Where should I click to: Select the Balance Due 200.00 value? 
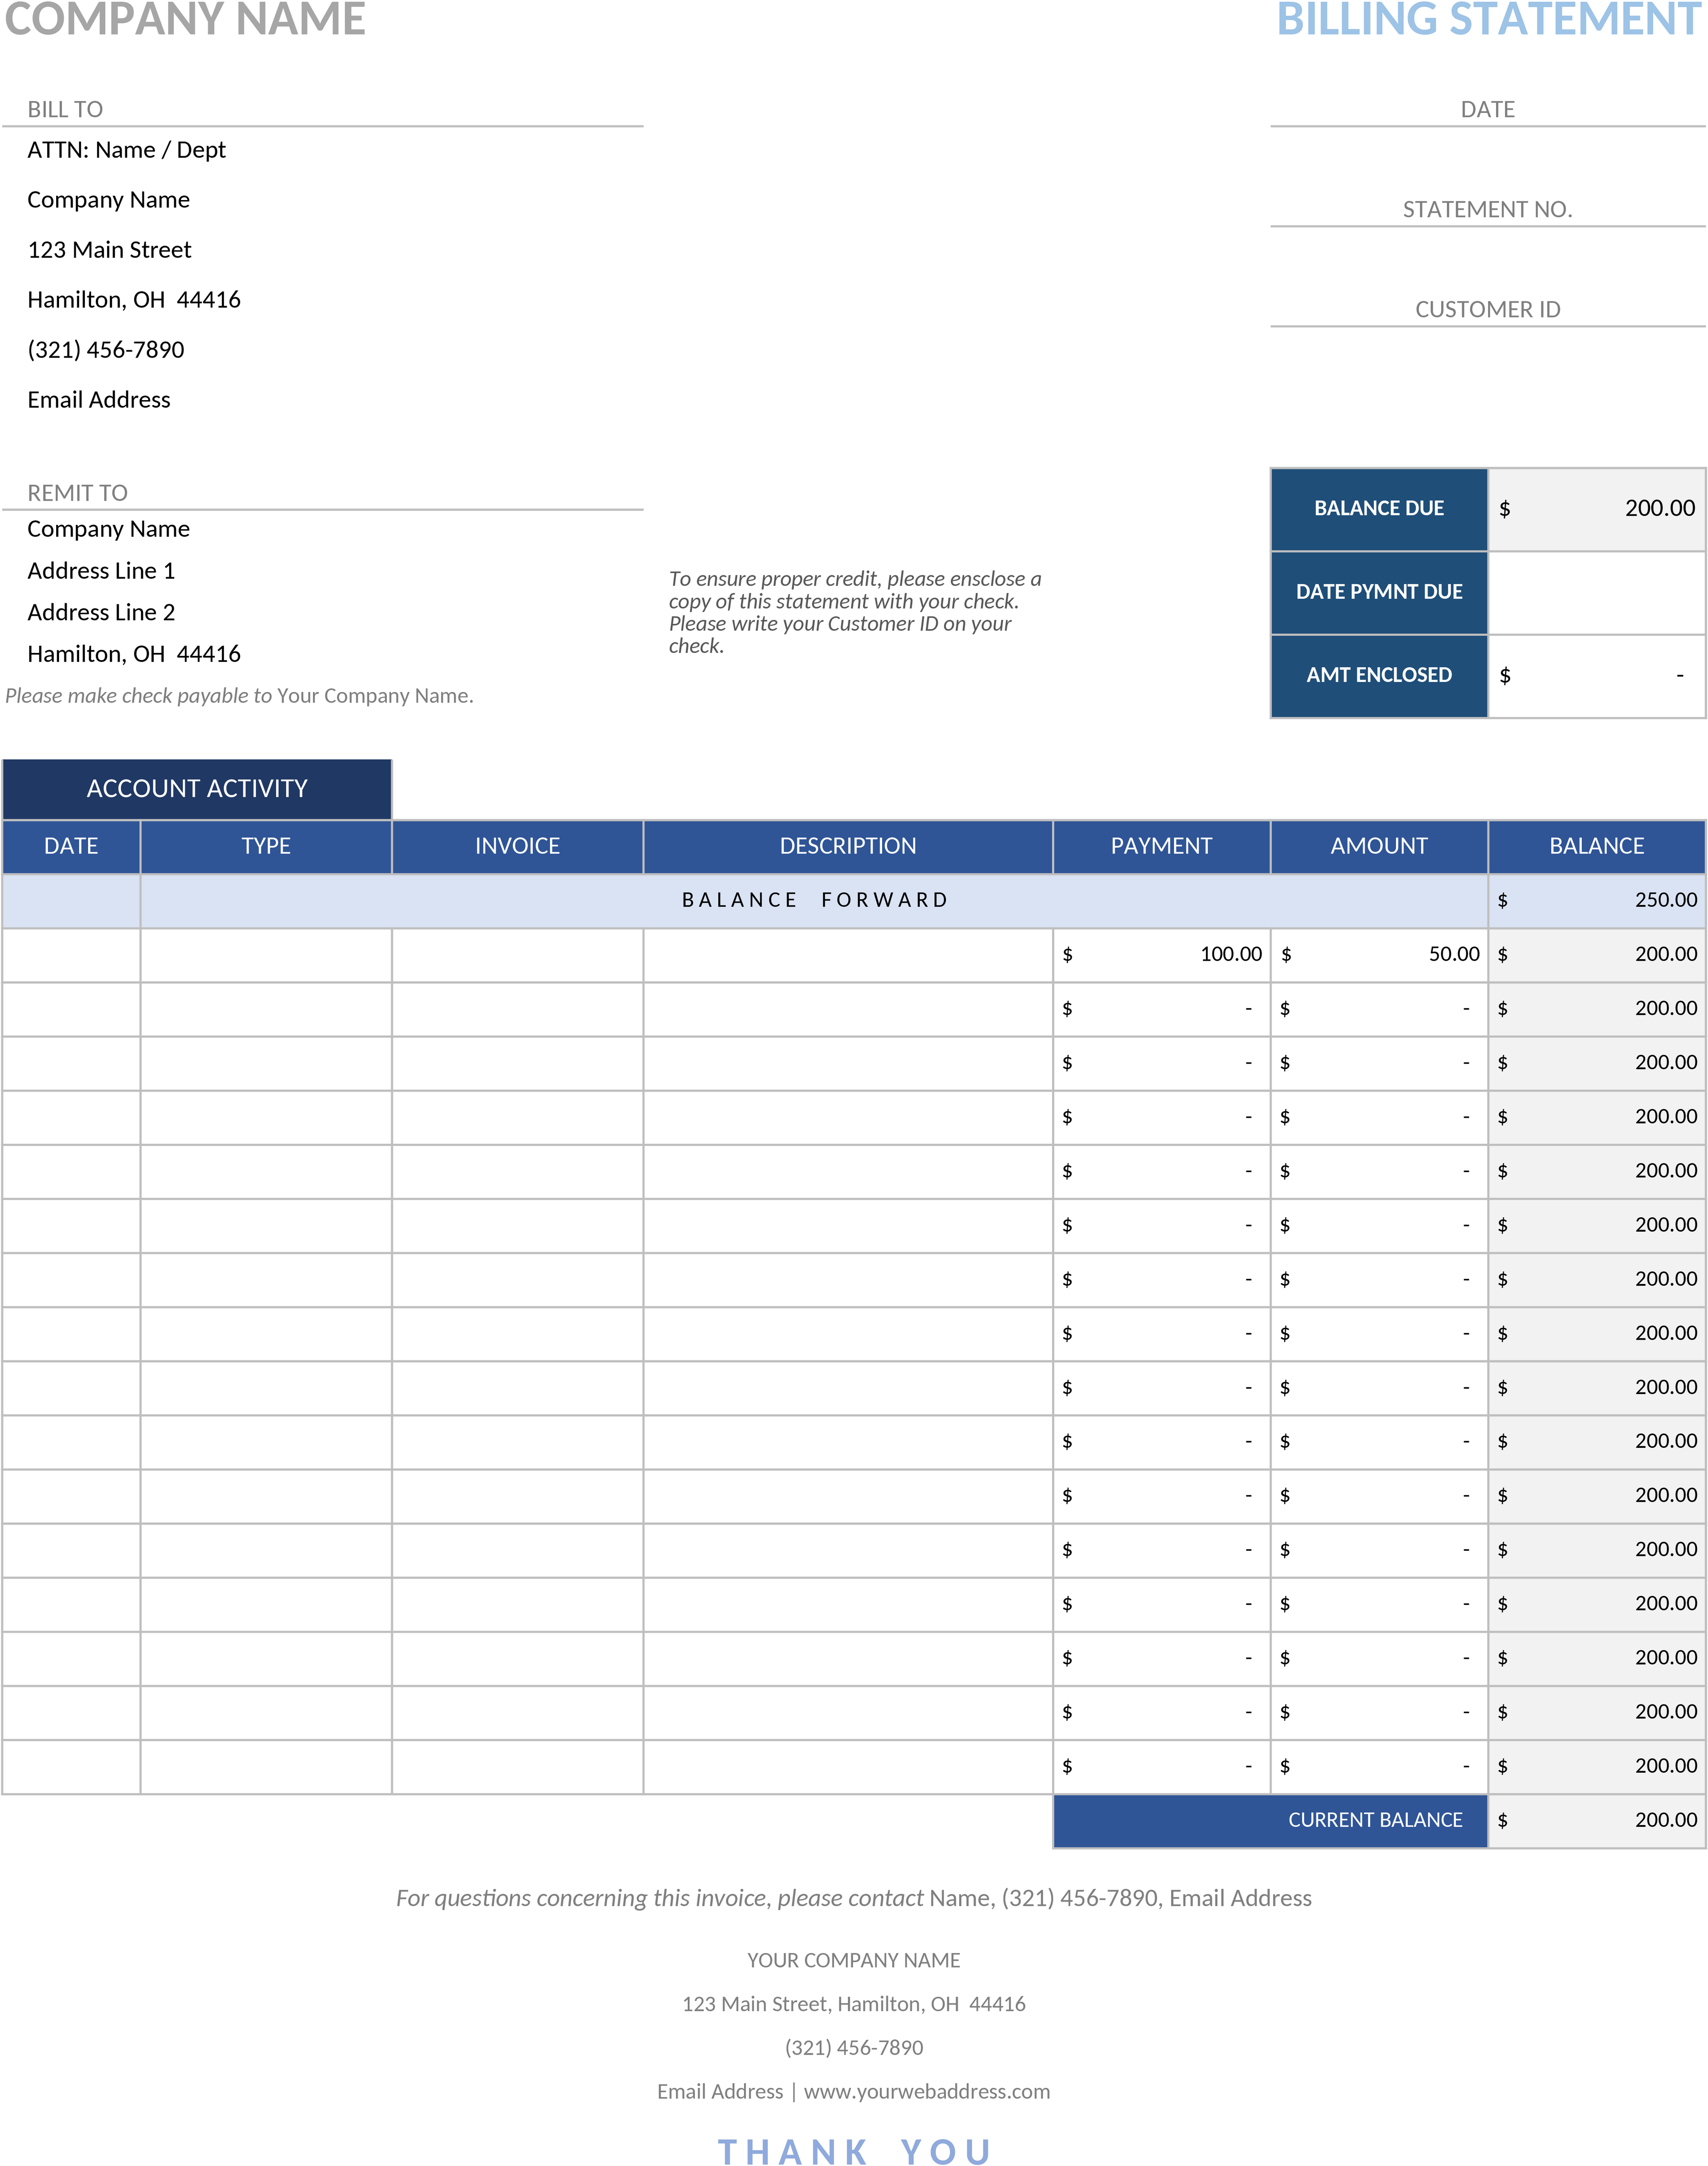pos(1597,509)
